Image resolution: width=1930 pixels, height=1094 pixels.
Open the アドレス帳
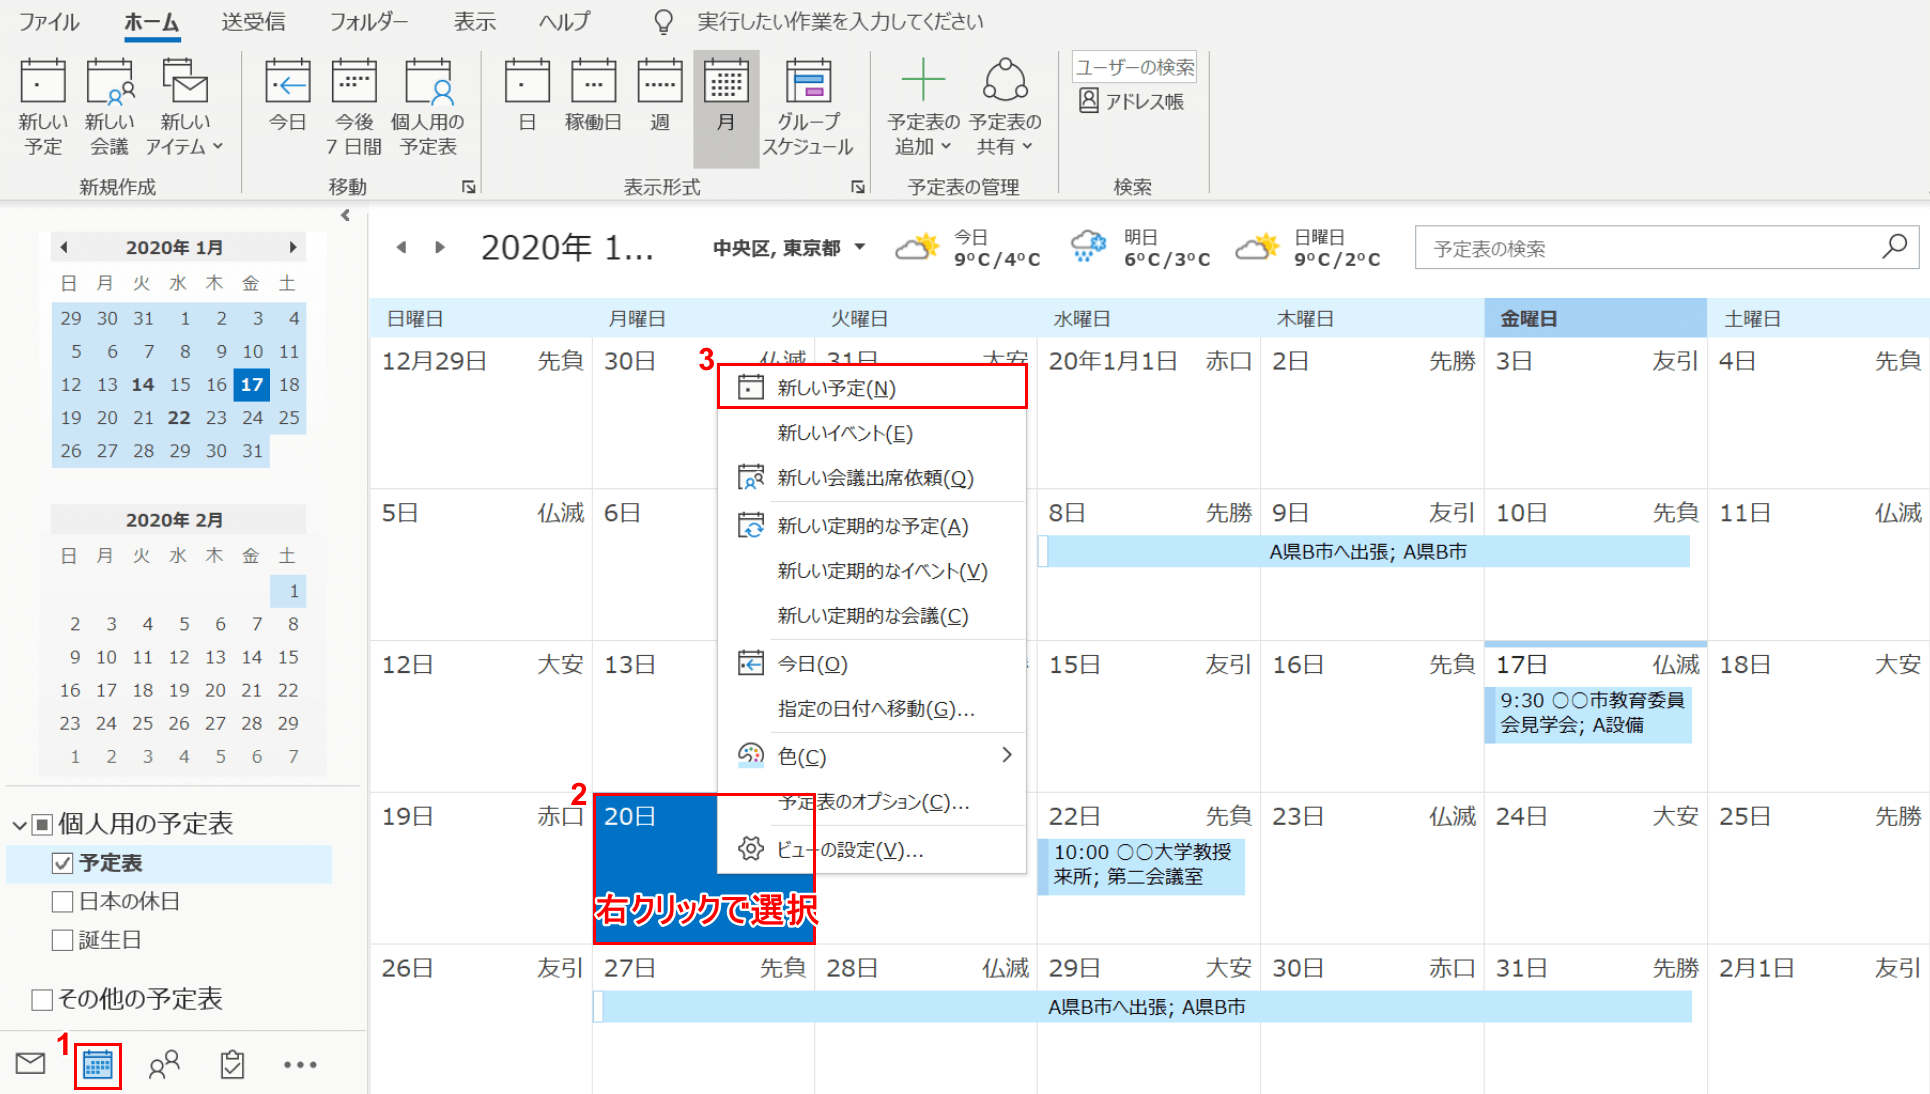pyautogui.click(x=1131, y=99)
